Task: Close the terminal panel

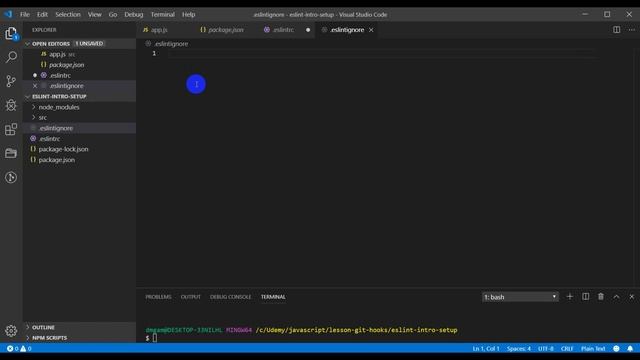Action: point(631,297)
